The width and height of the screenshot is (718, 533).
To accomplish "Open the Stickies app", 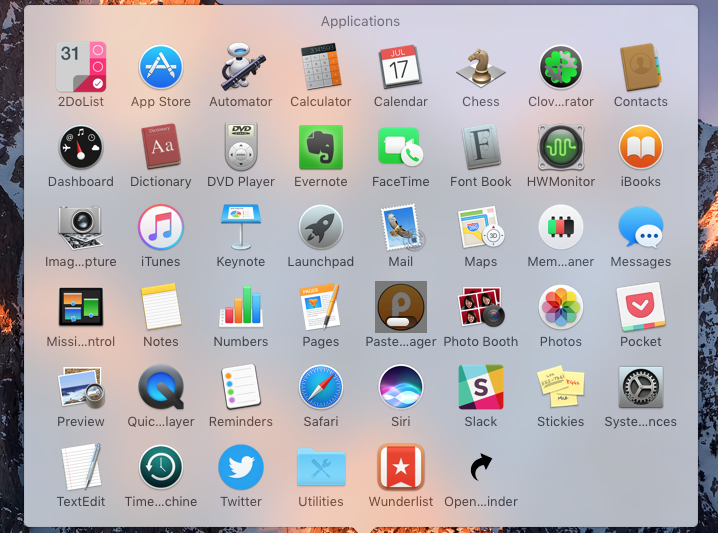I will 560,387.
